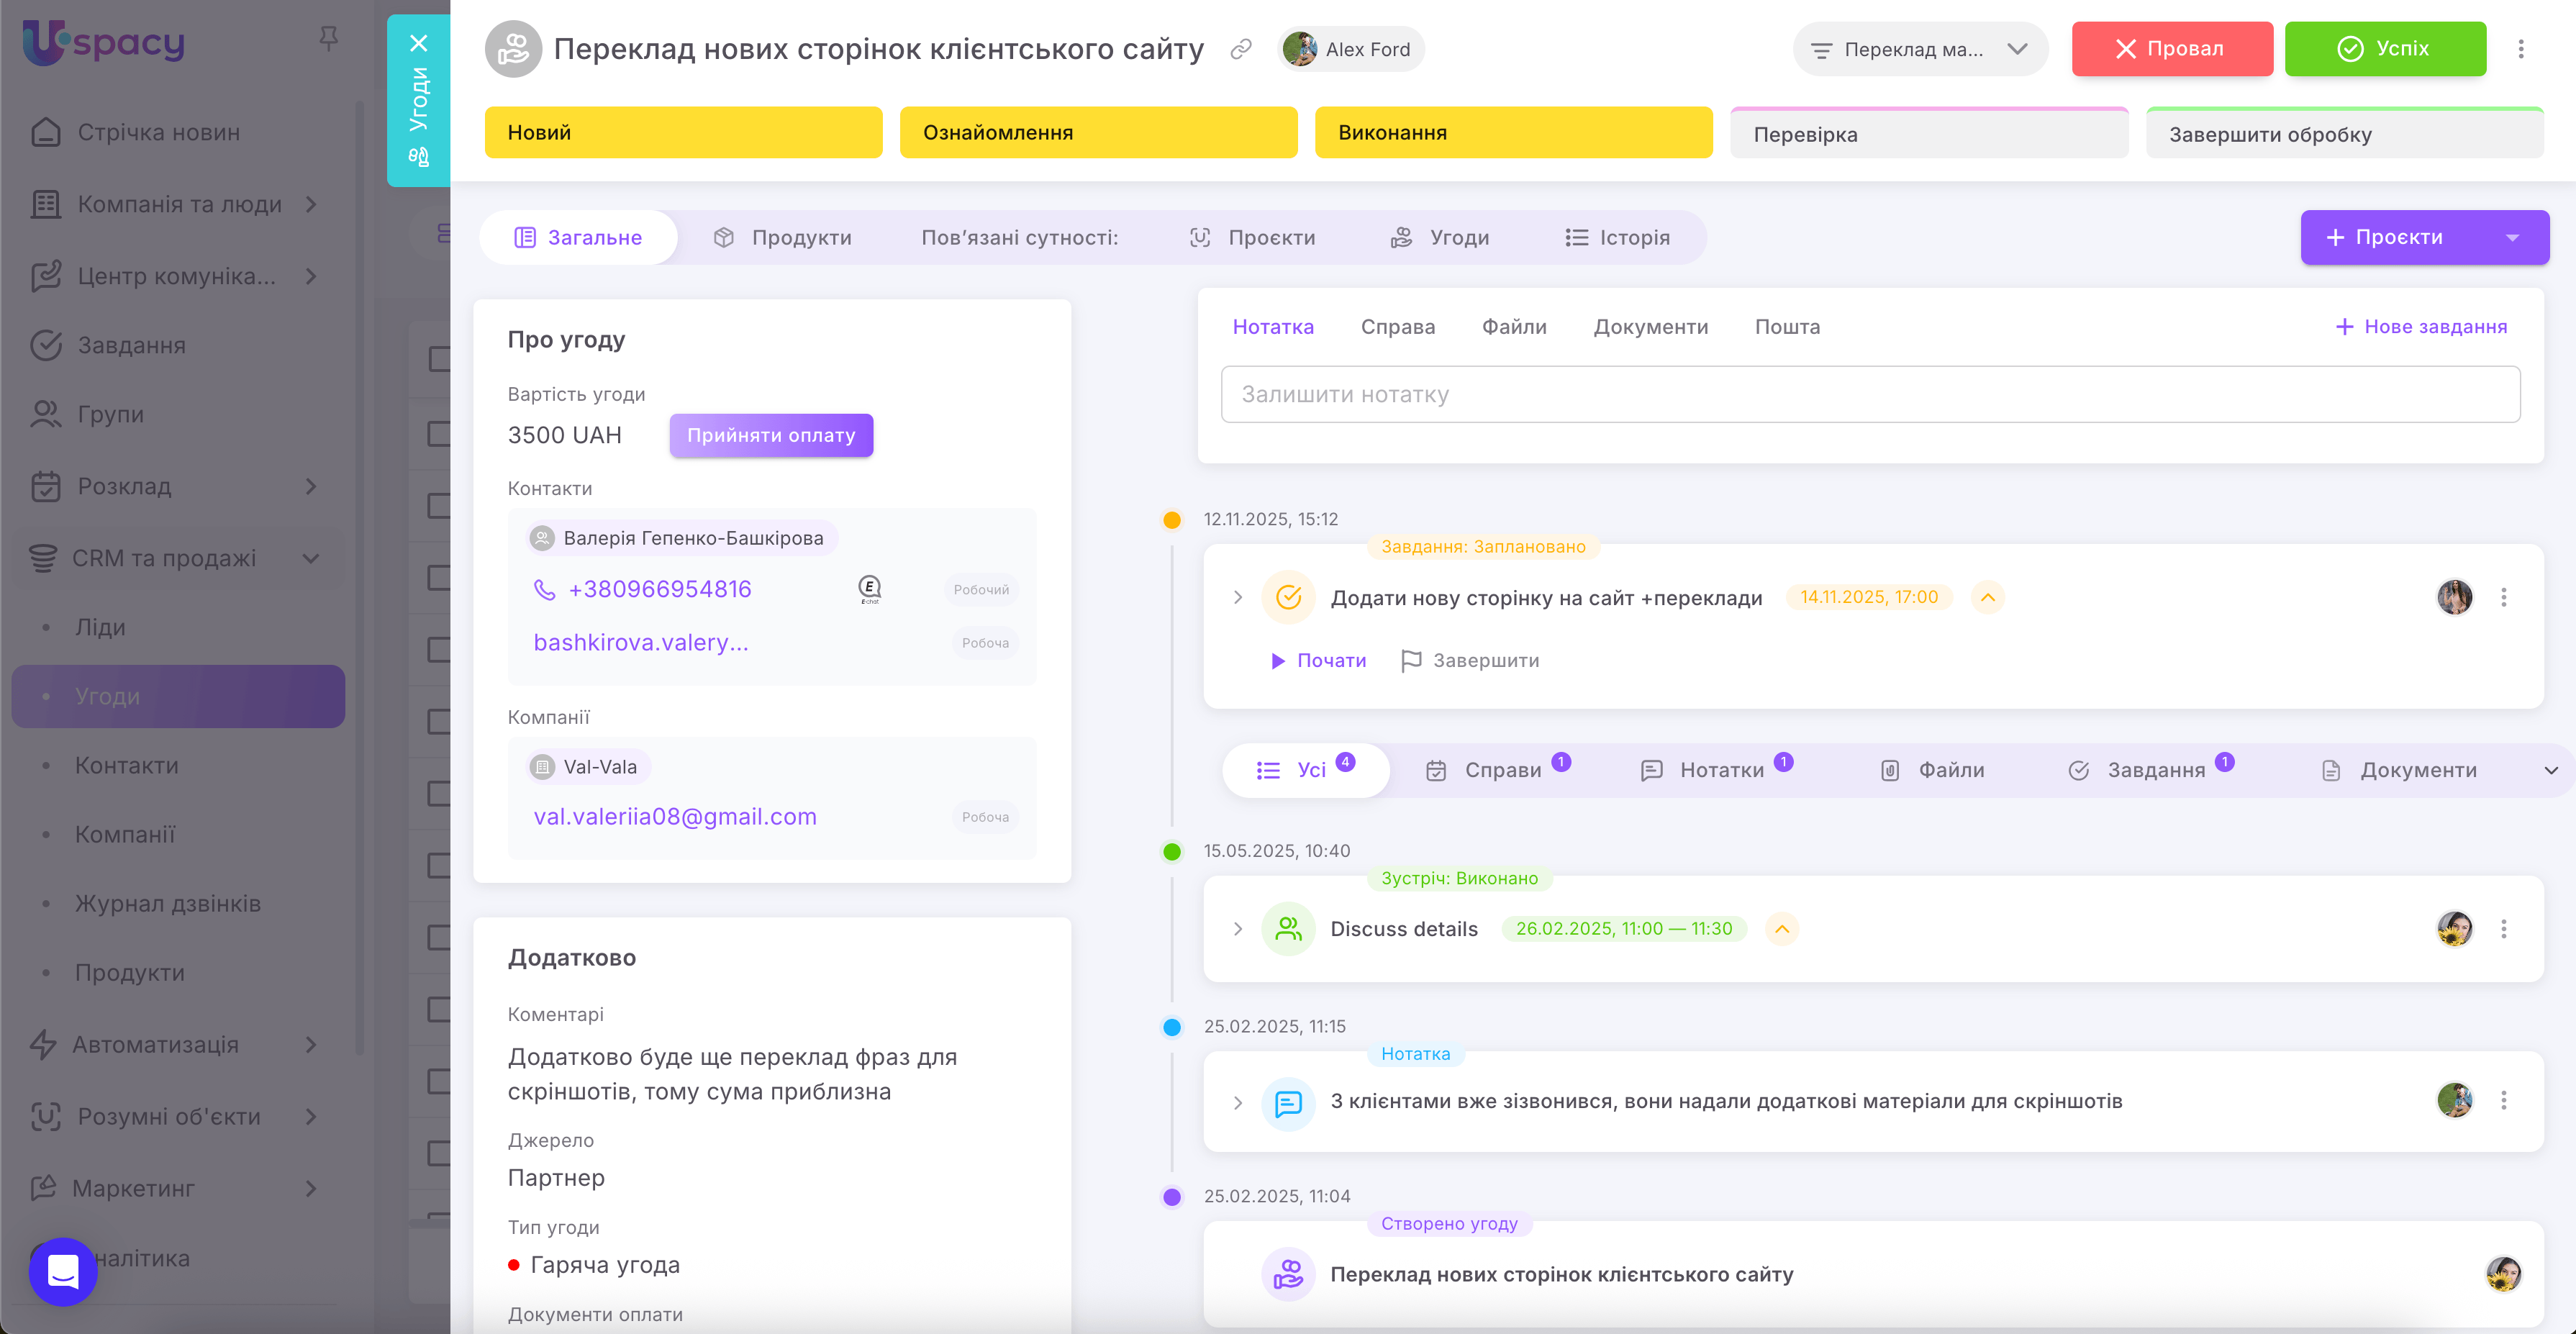Image resolution: width=2576 pixels, height=1334 pixels.
Task: Click into the Залишити нотатку field
Action: tap(1869, 394)
